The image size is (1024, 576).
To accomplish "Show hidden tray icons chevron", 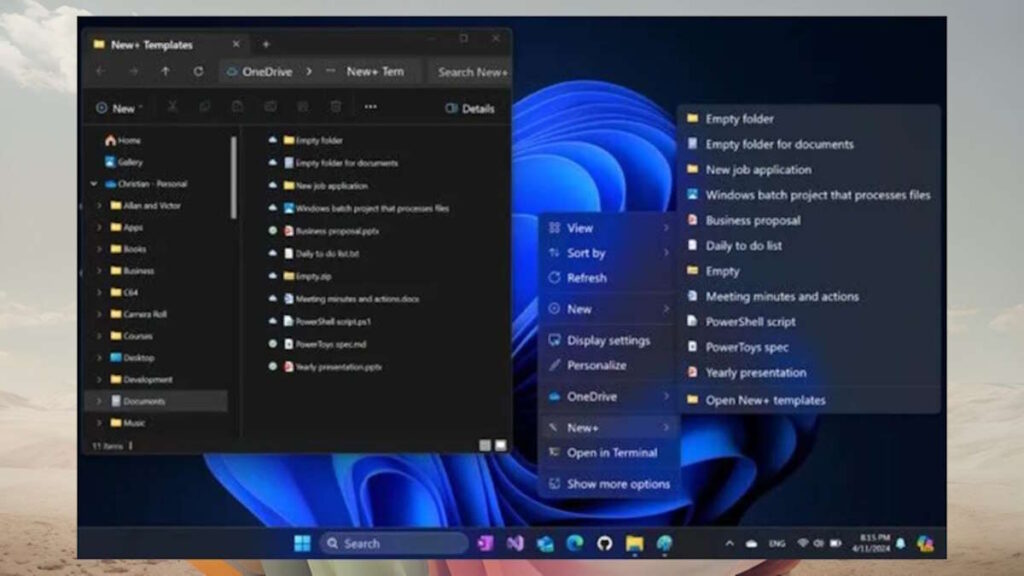I will 729,543.
